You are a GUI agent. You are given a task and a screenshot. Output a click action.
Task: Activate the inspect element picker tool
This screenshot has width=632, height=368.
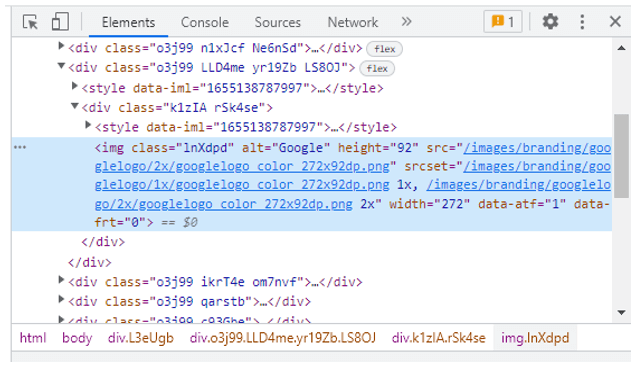pos(30,22)
